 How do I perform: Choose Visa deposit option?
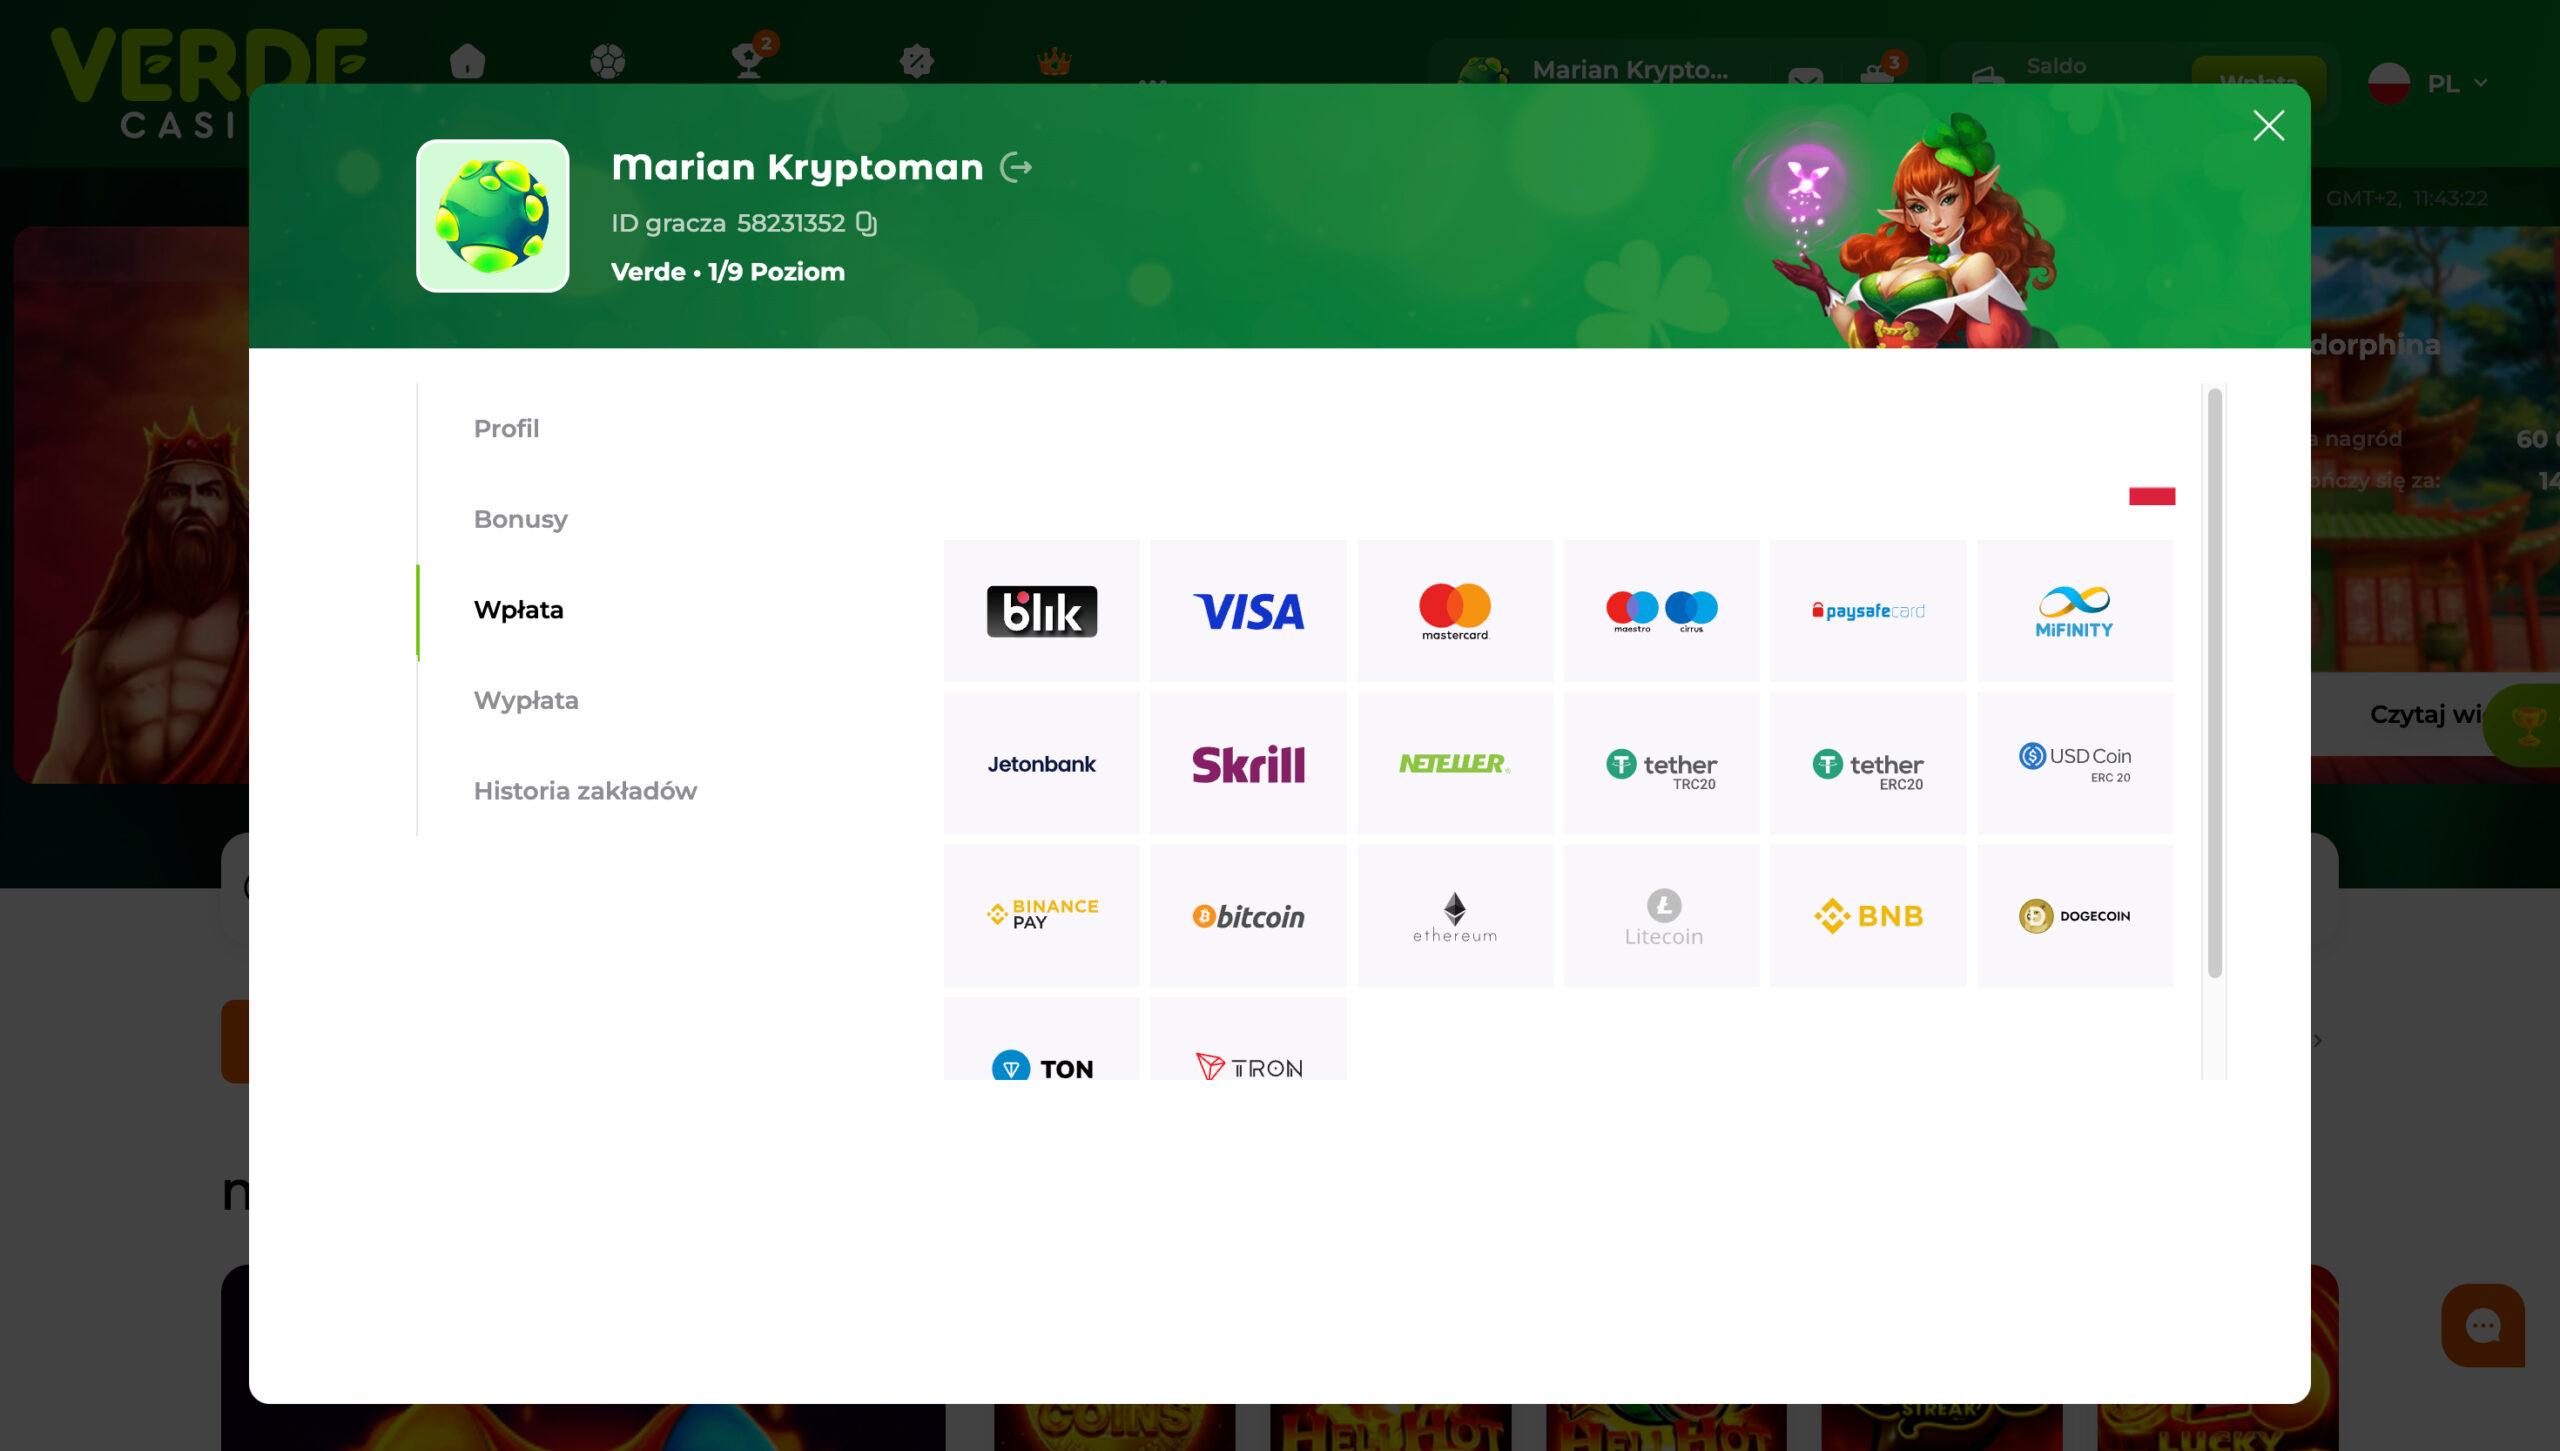tap(1247, 611)
